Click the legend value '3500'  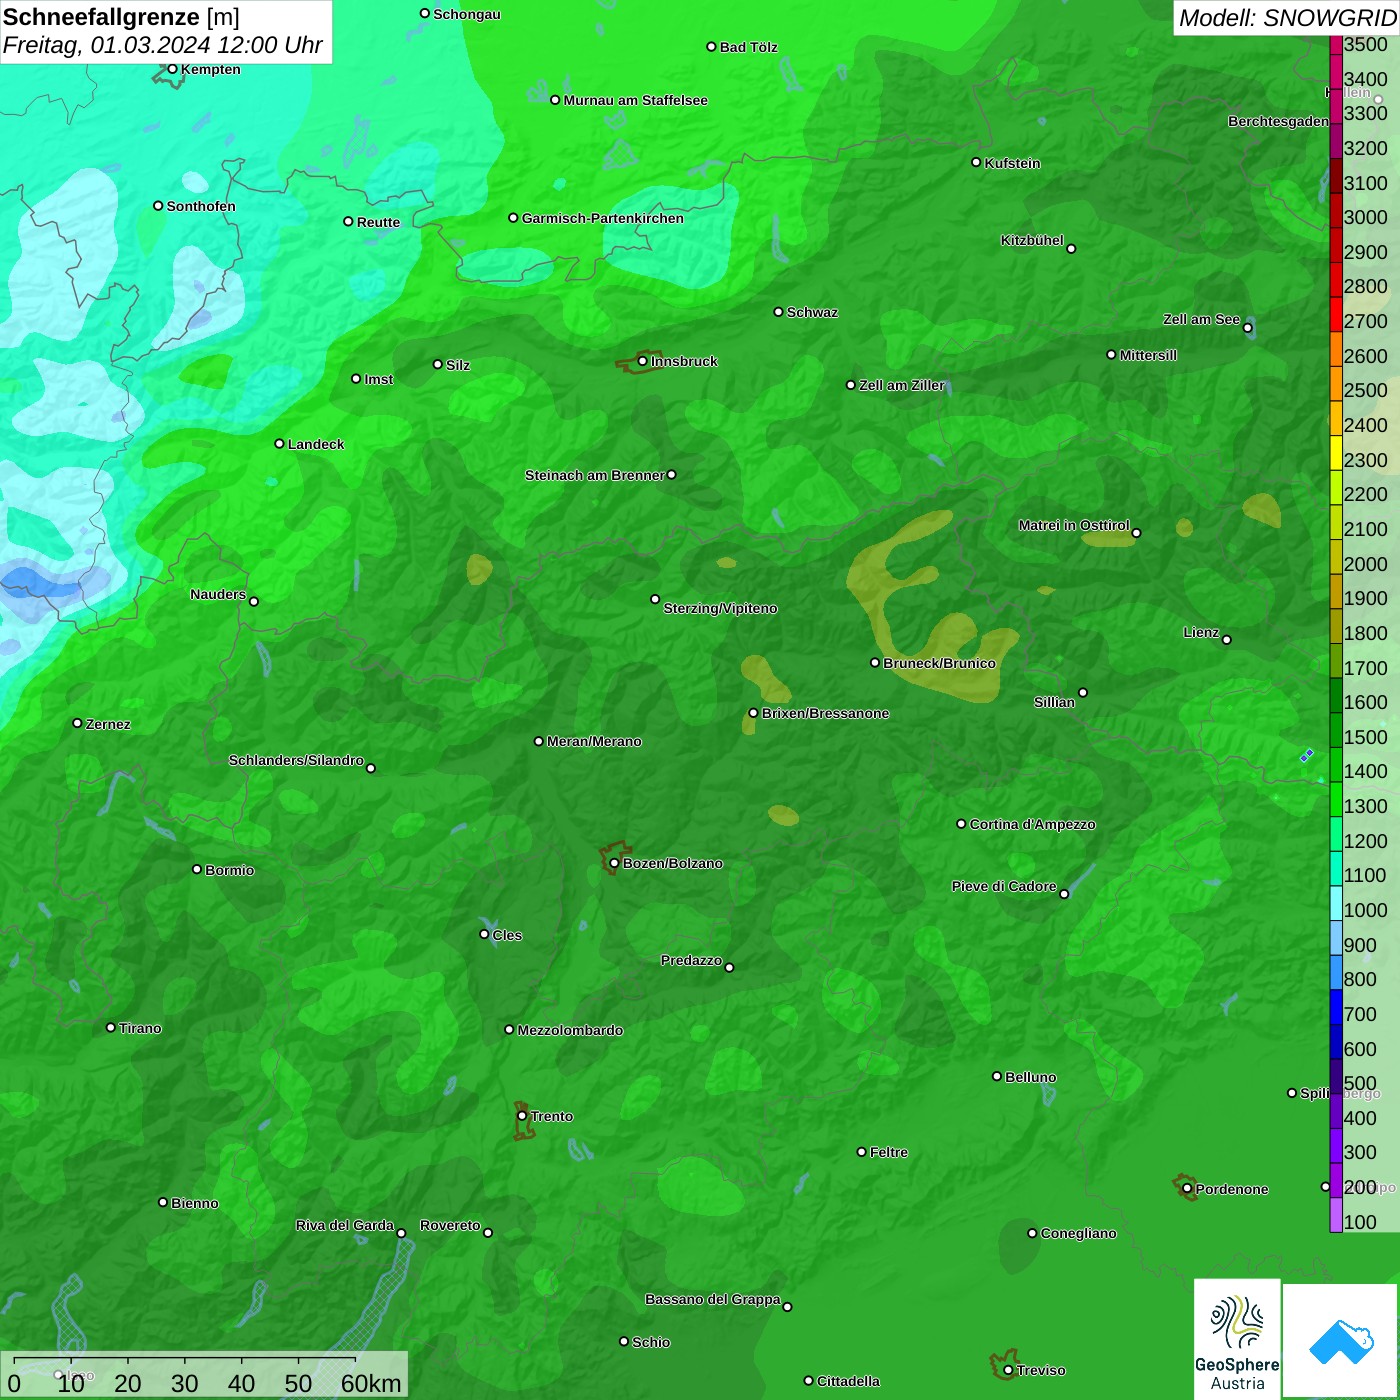coord(1366,44)
